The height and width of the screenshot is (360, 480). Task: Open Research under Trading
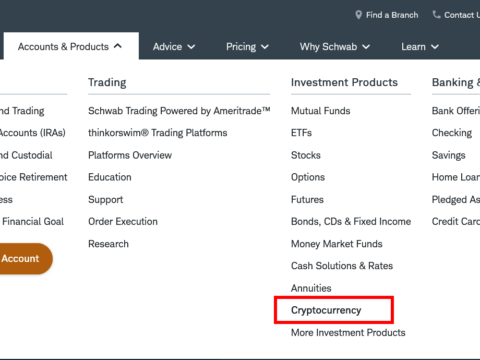[108, 244]
